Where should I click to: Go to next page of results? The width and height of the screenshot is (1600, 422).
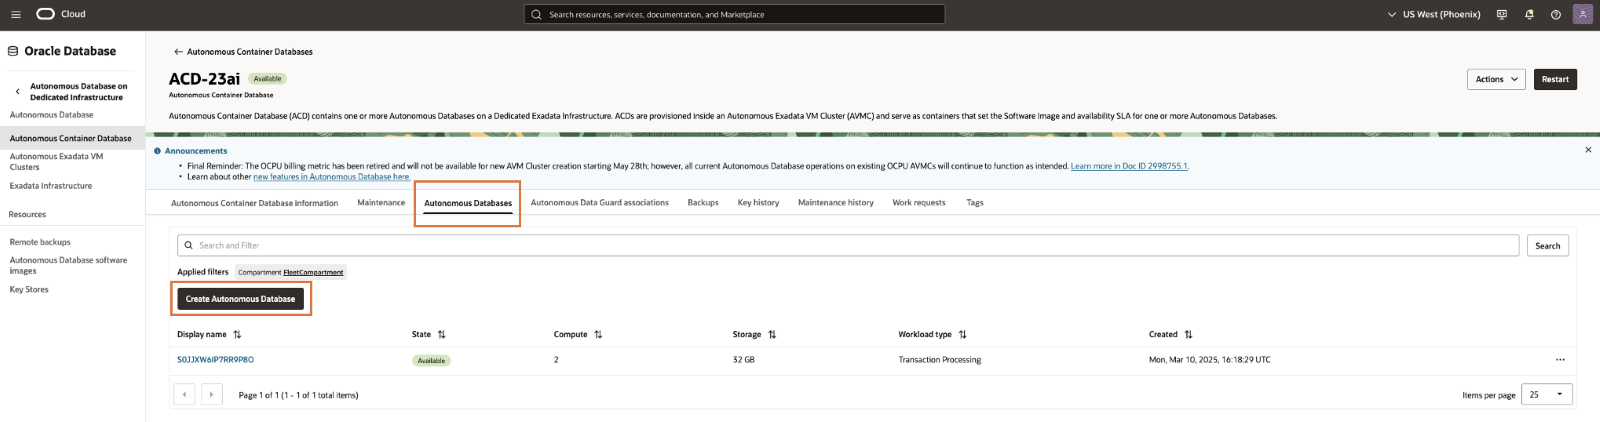[212, 394]
